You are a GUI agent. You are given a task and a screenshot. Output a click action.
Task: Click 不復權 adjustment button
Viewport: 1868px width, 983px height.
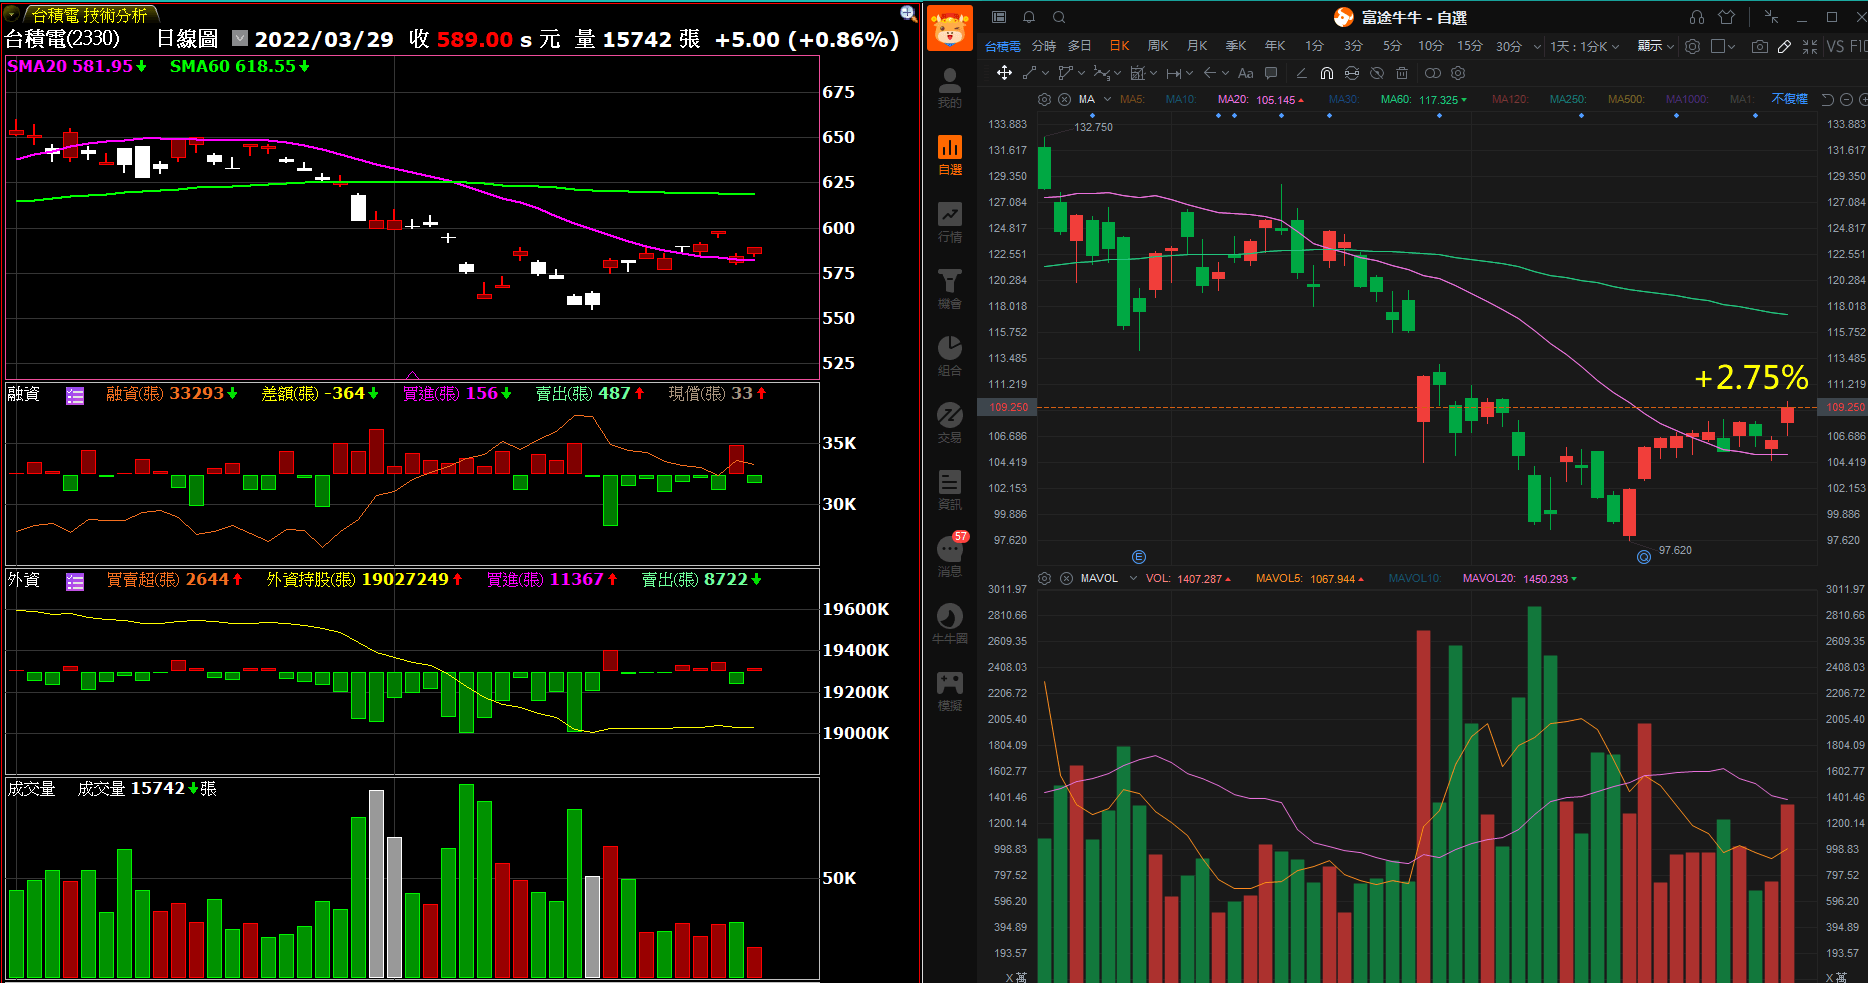tap(1790, 99)
